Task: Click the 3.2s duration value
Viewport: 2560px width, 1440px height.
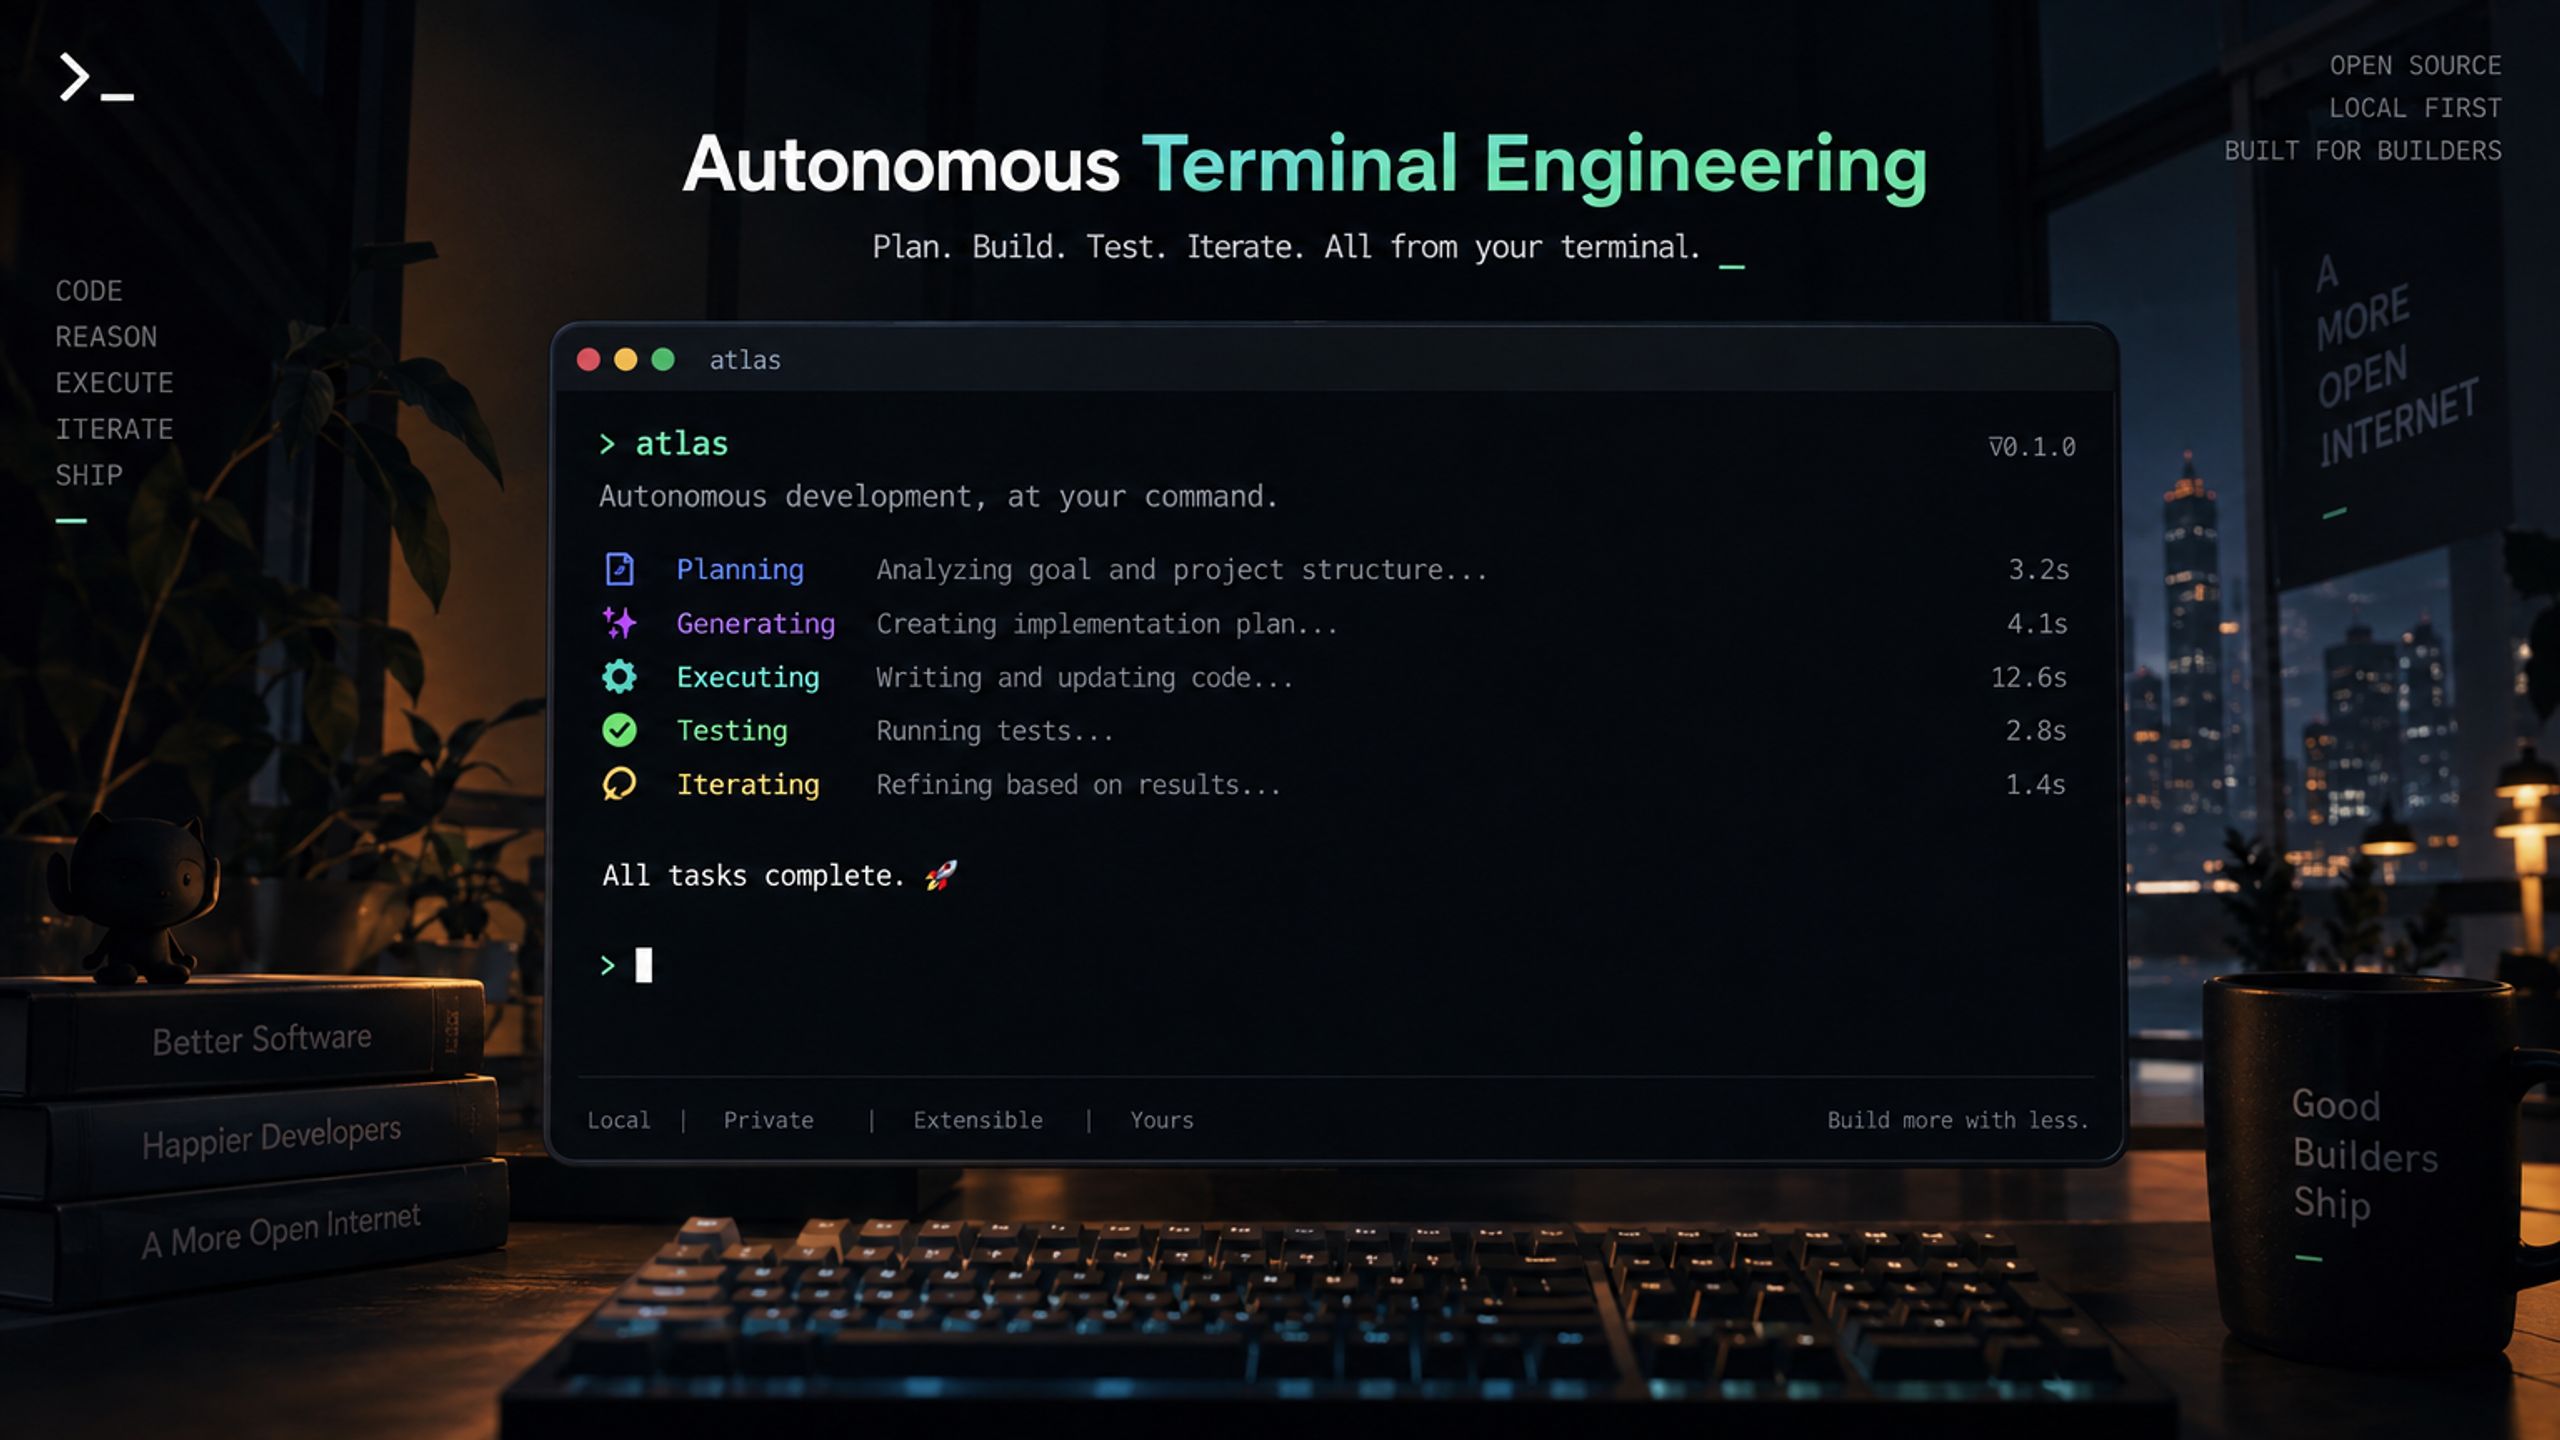Action: point(2038,570)
